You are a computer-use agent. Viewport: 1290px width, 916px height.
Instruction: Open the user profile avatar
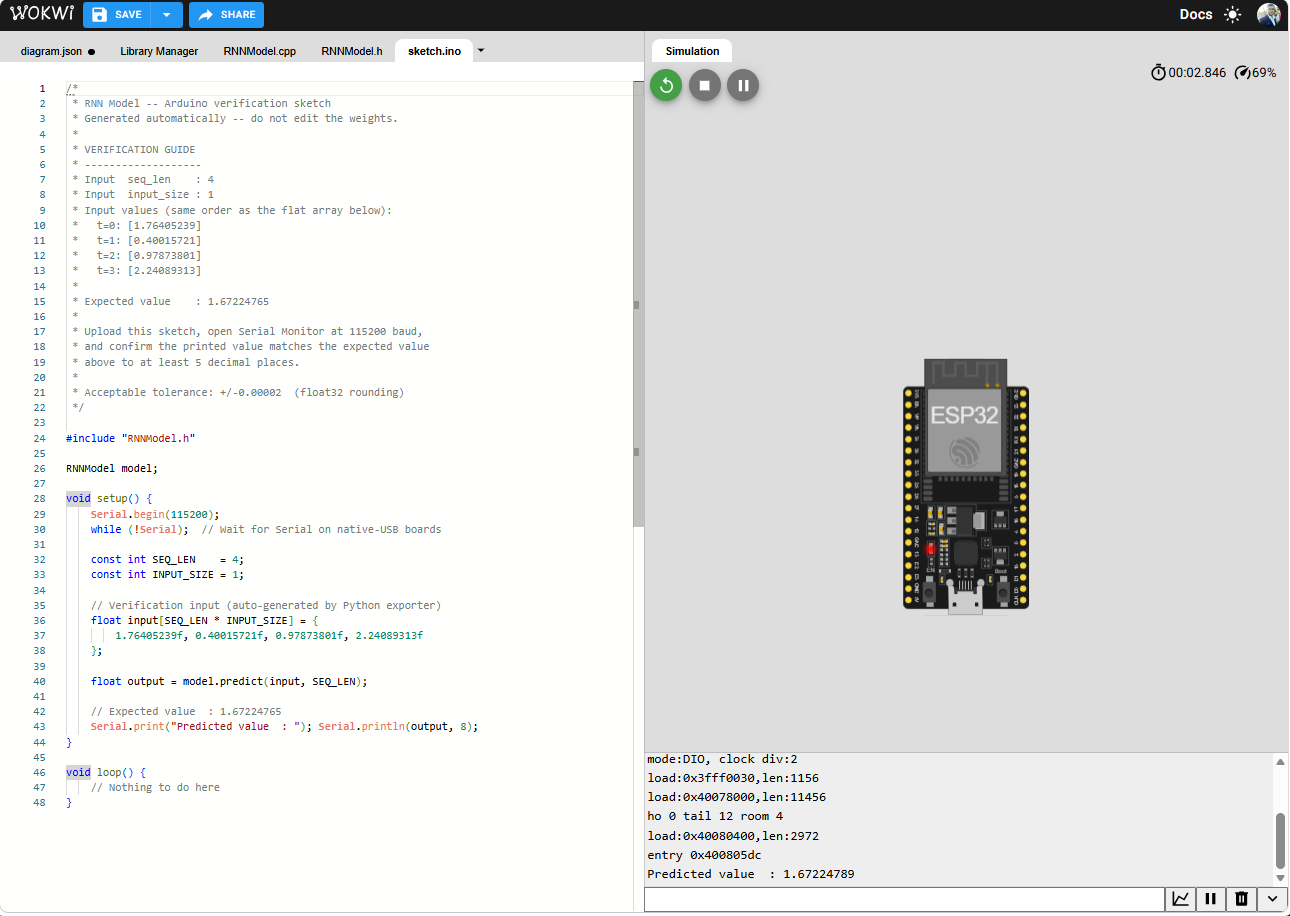[1268, 15]
